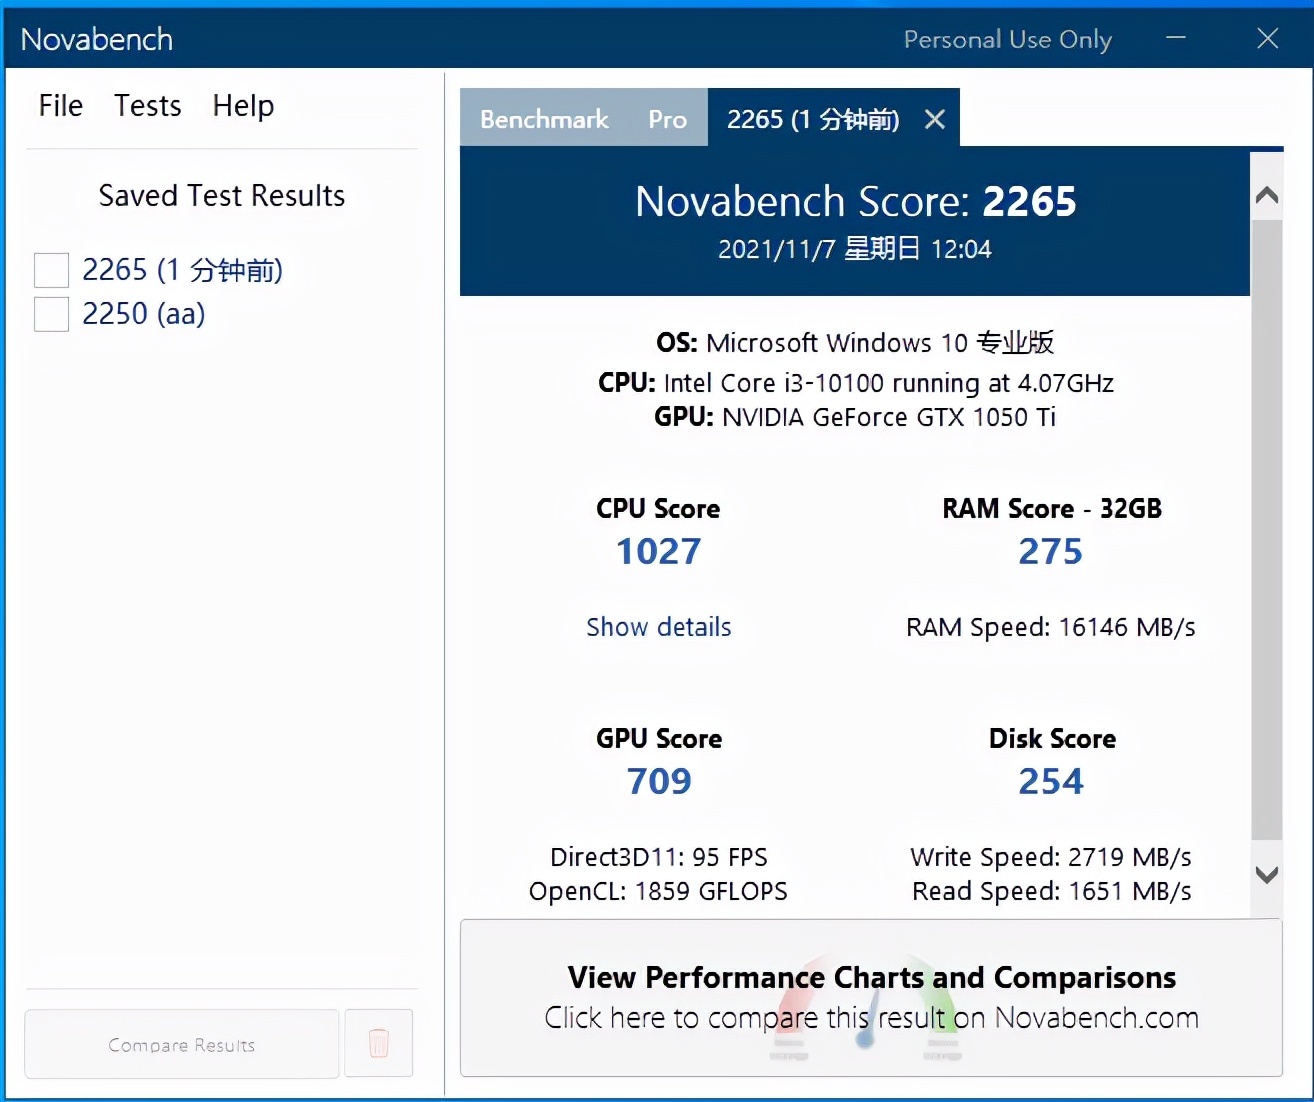Click the trash delete icon button
The height and width of the screenshot is (1102, 1314).
[x=378, y=1043]
